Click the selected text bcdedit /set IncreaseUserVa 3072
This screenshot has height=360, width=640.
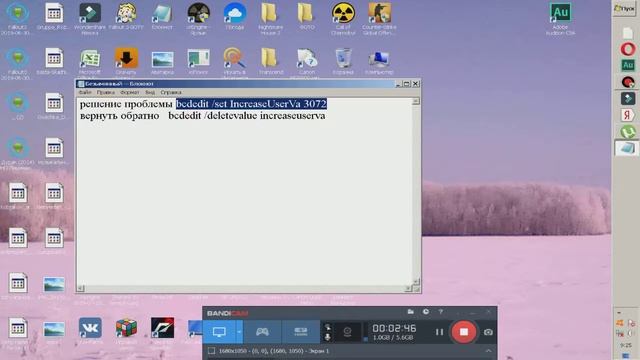pyautogui.click(x=251, y=104)
